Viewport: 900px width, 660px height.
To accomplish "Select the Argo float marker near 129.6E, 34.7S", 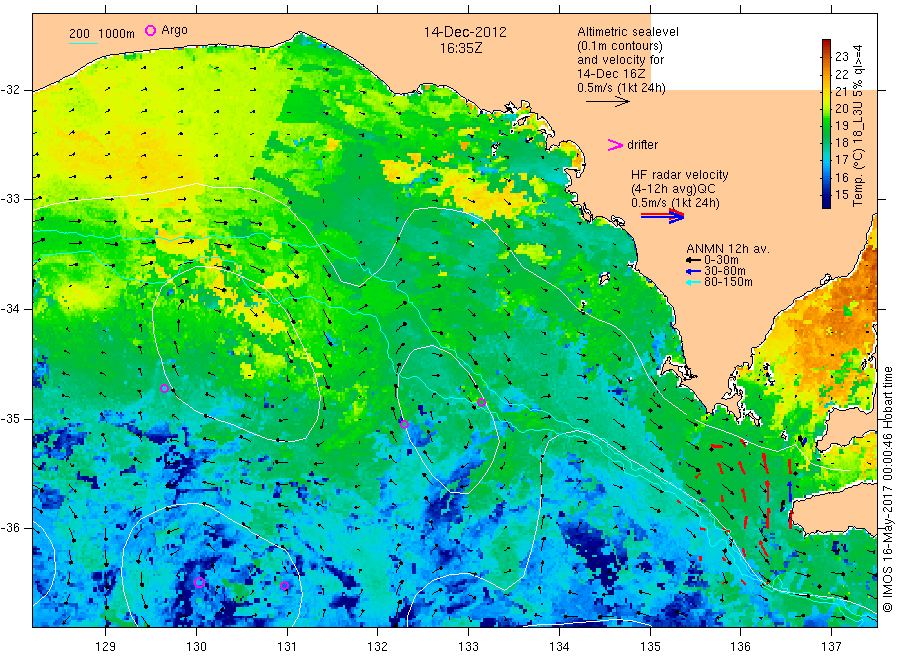I will coord(164,389).
